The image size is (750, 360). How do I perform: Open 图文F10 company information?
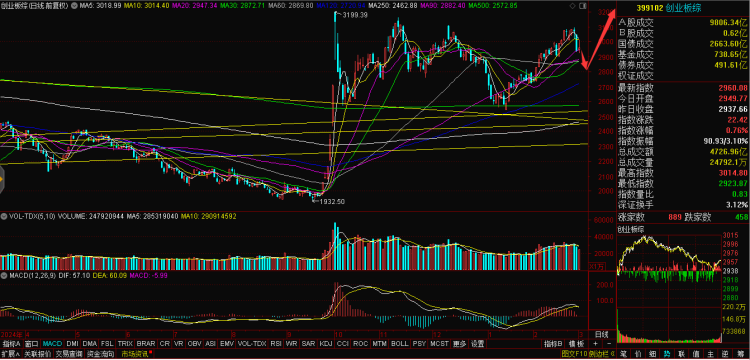pos(574,354)
